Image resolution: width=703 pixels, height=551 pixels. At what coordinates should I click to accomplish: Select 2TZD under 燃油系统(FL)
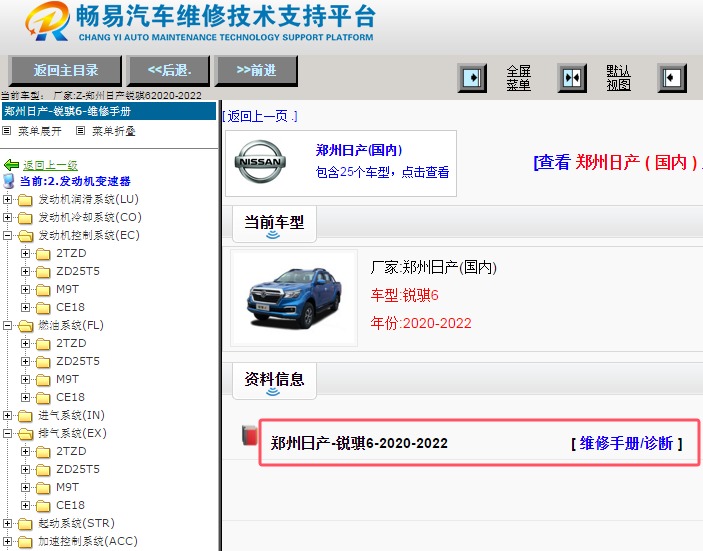(71, 343)
